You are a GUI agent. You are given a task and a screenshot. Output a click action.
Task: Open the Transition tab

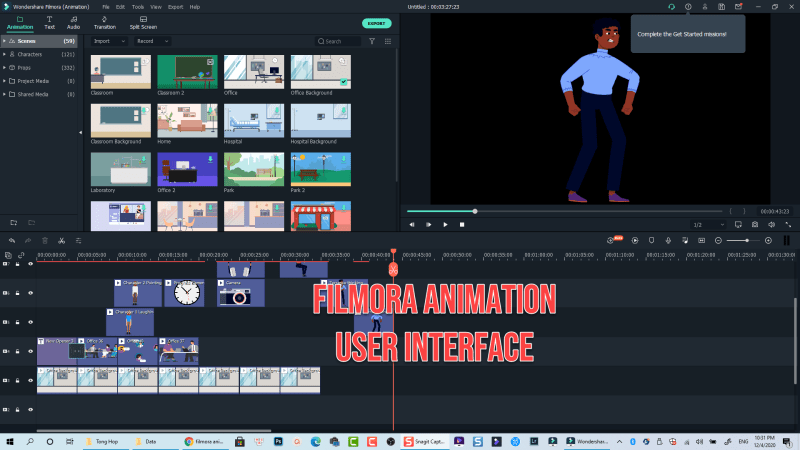click(104, 24)
